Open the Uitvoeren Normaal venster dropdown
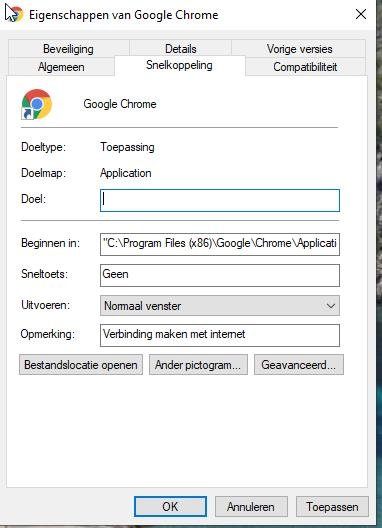This screenshot has width=382, height=528. click(x=220, y=305)
